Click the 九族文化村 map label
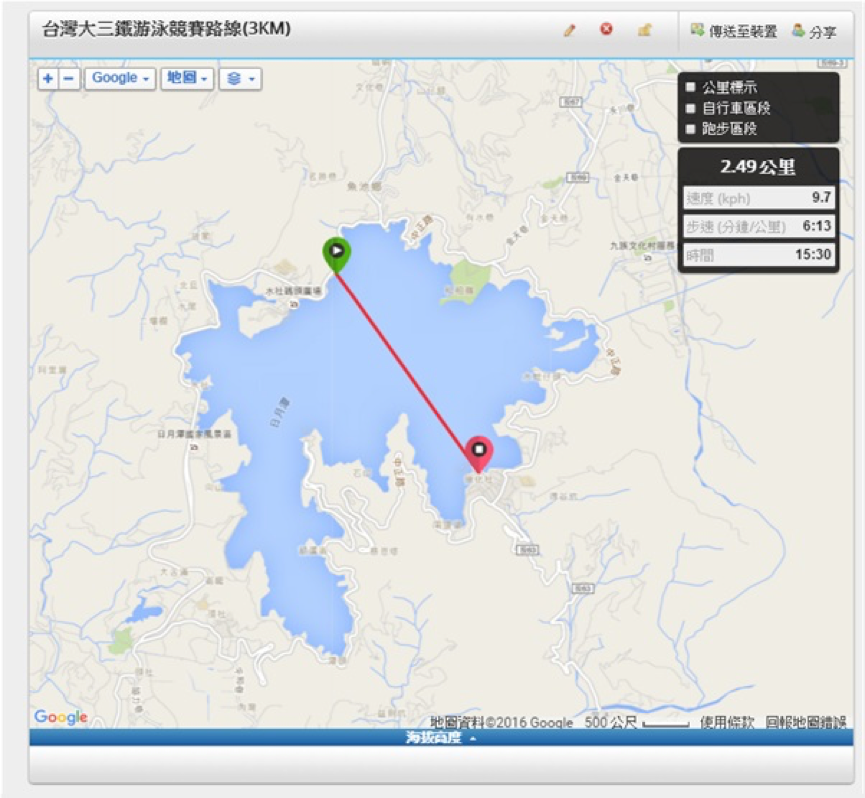Viewport: 865px width, 798px height. coord(642,245)
